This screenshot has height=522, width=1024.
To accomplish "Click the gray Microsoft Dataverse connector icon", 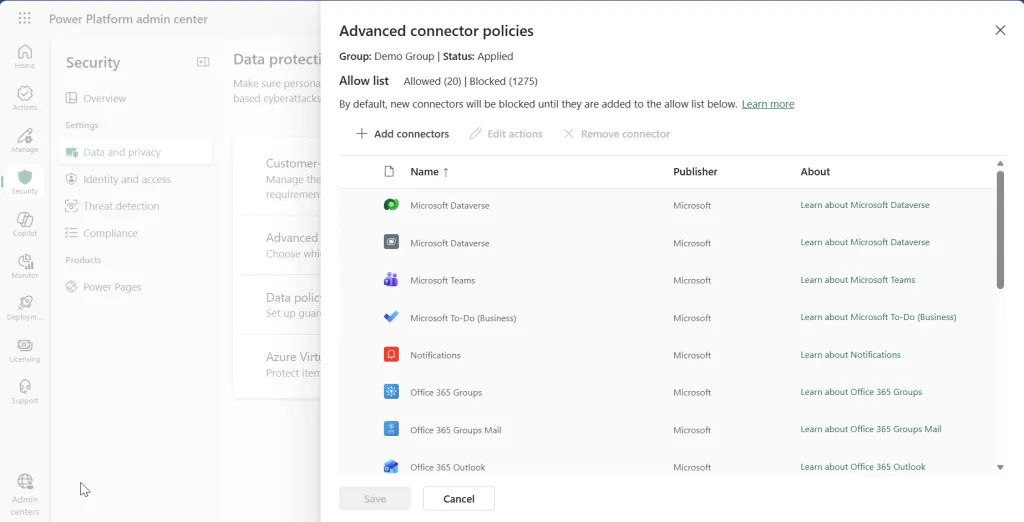I will [x=391, y=242].
